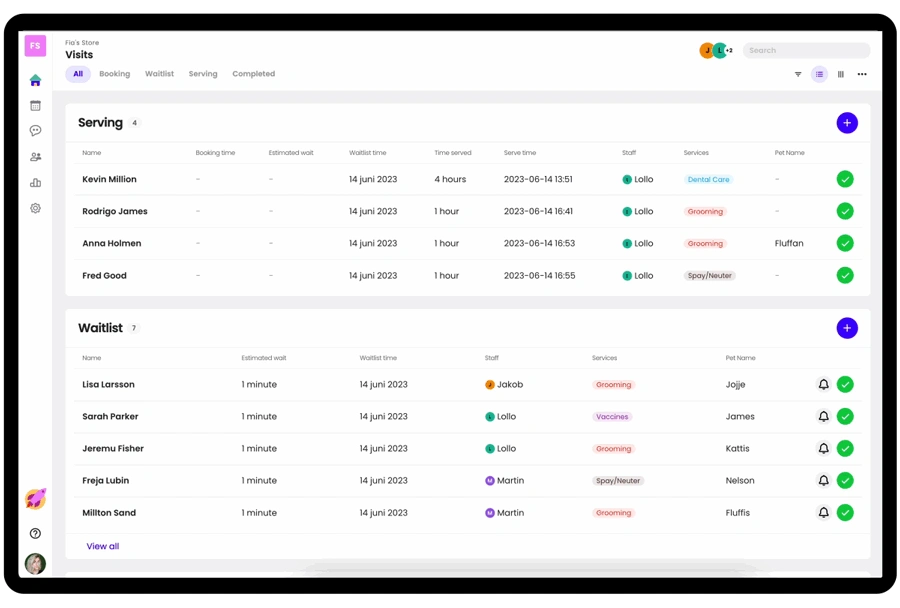
Task: Click the Fluffan pet name
Action: [789, 243]
